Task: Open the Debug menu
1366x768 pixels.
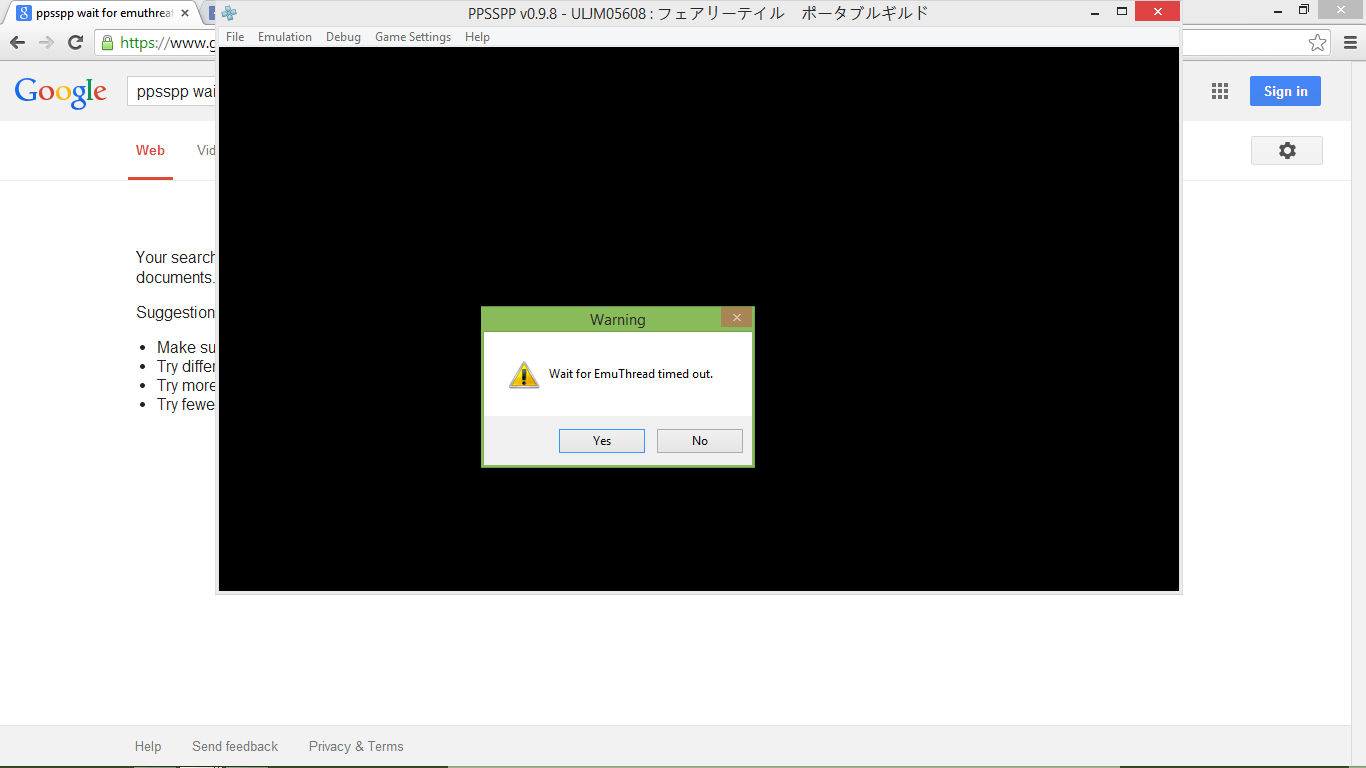Action: click(x=343, y=37)
